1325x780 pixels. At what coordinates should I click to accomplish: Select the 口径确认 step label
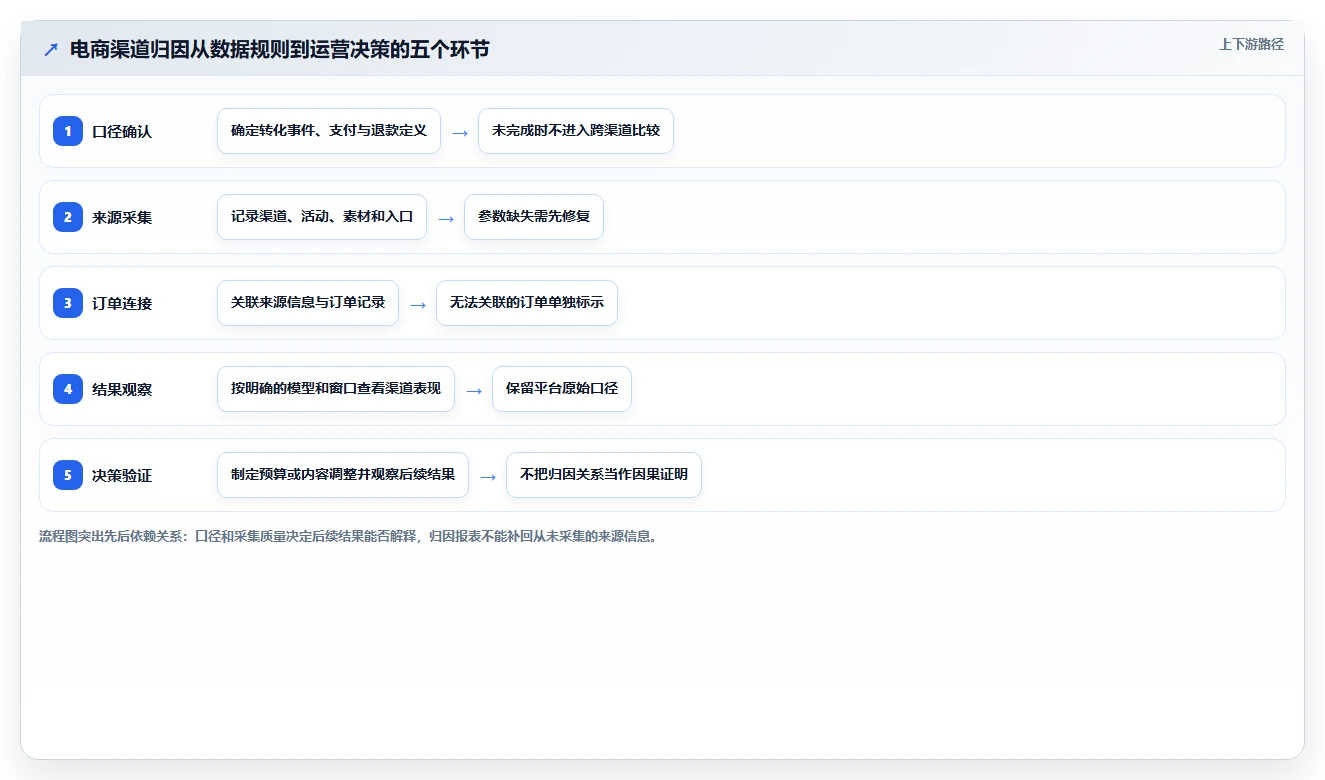coord(122,131)
